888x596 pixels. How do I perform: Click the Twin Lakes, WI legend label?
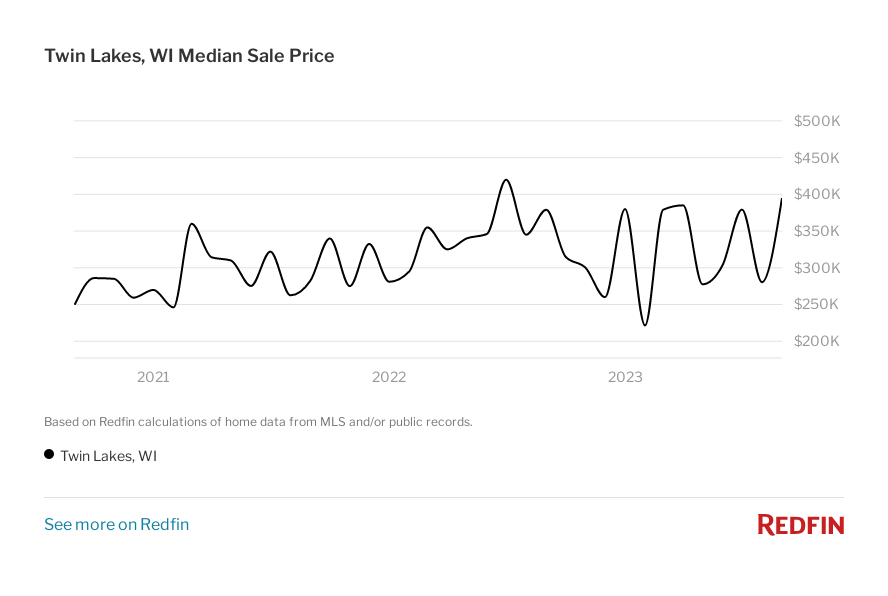[x=108, y=456]
